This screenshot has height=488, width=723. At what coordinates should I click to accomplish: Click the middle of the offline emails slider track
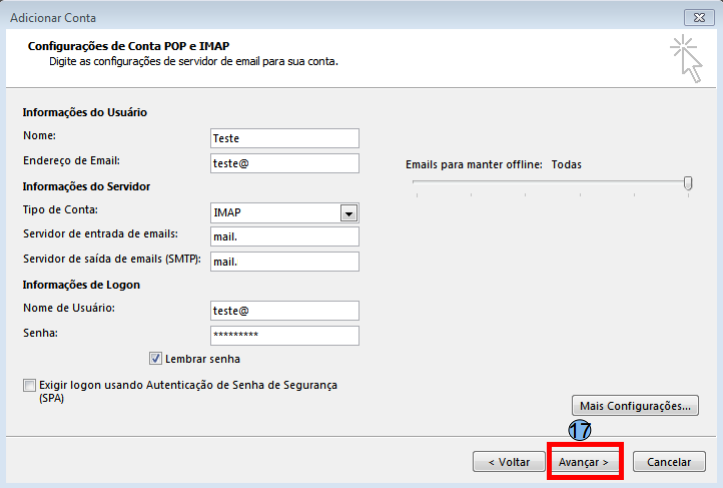click(550, 183)
